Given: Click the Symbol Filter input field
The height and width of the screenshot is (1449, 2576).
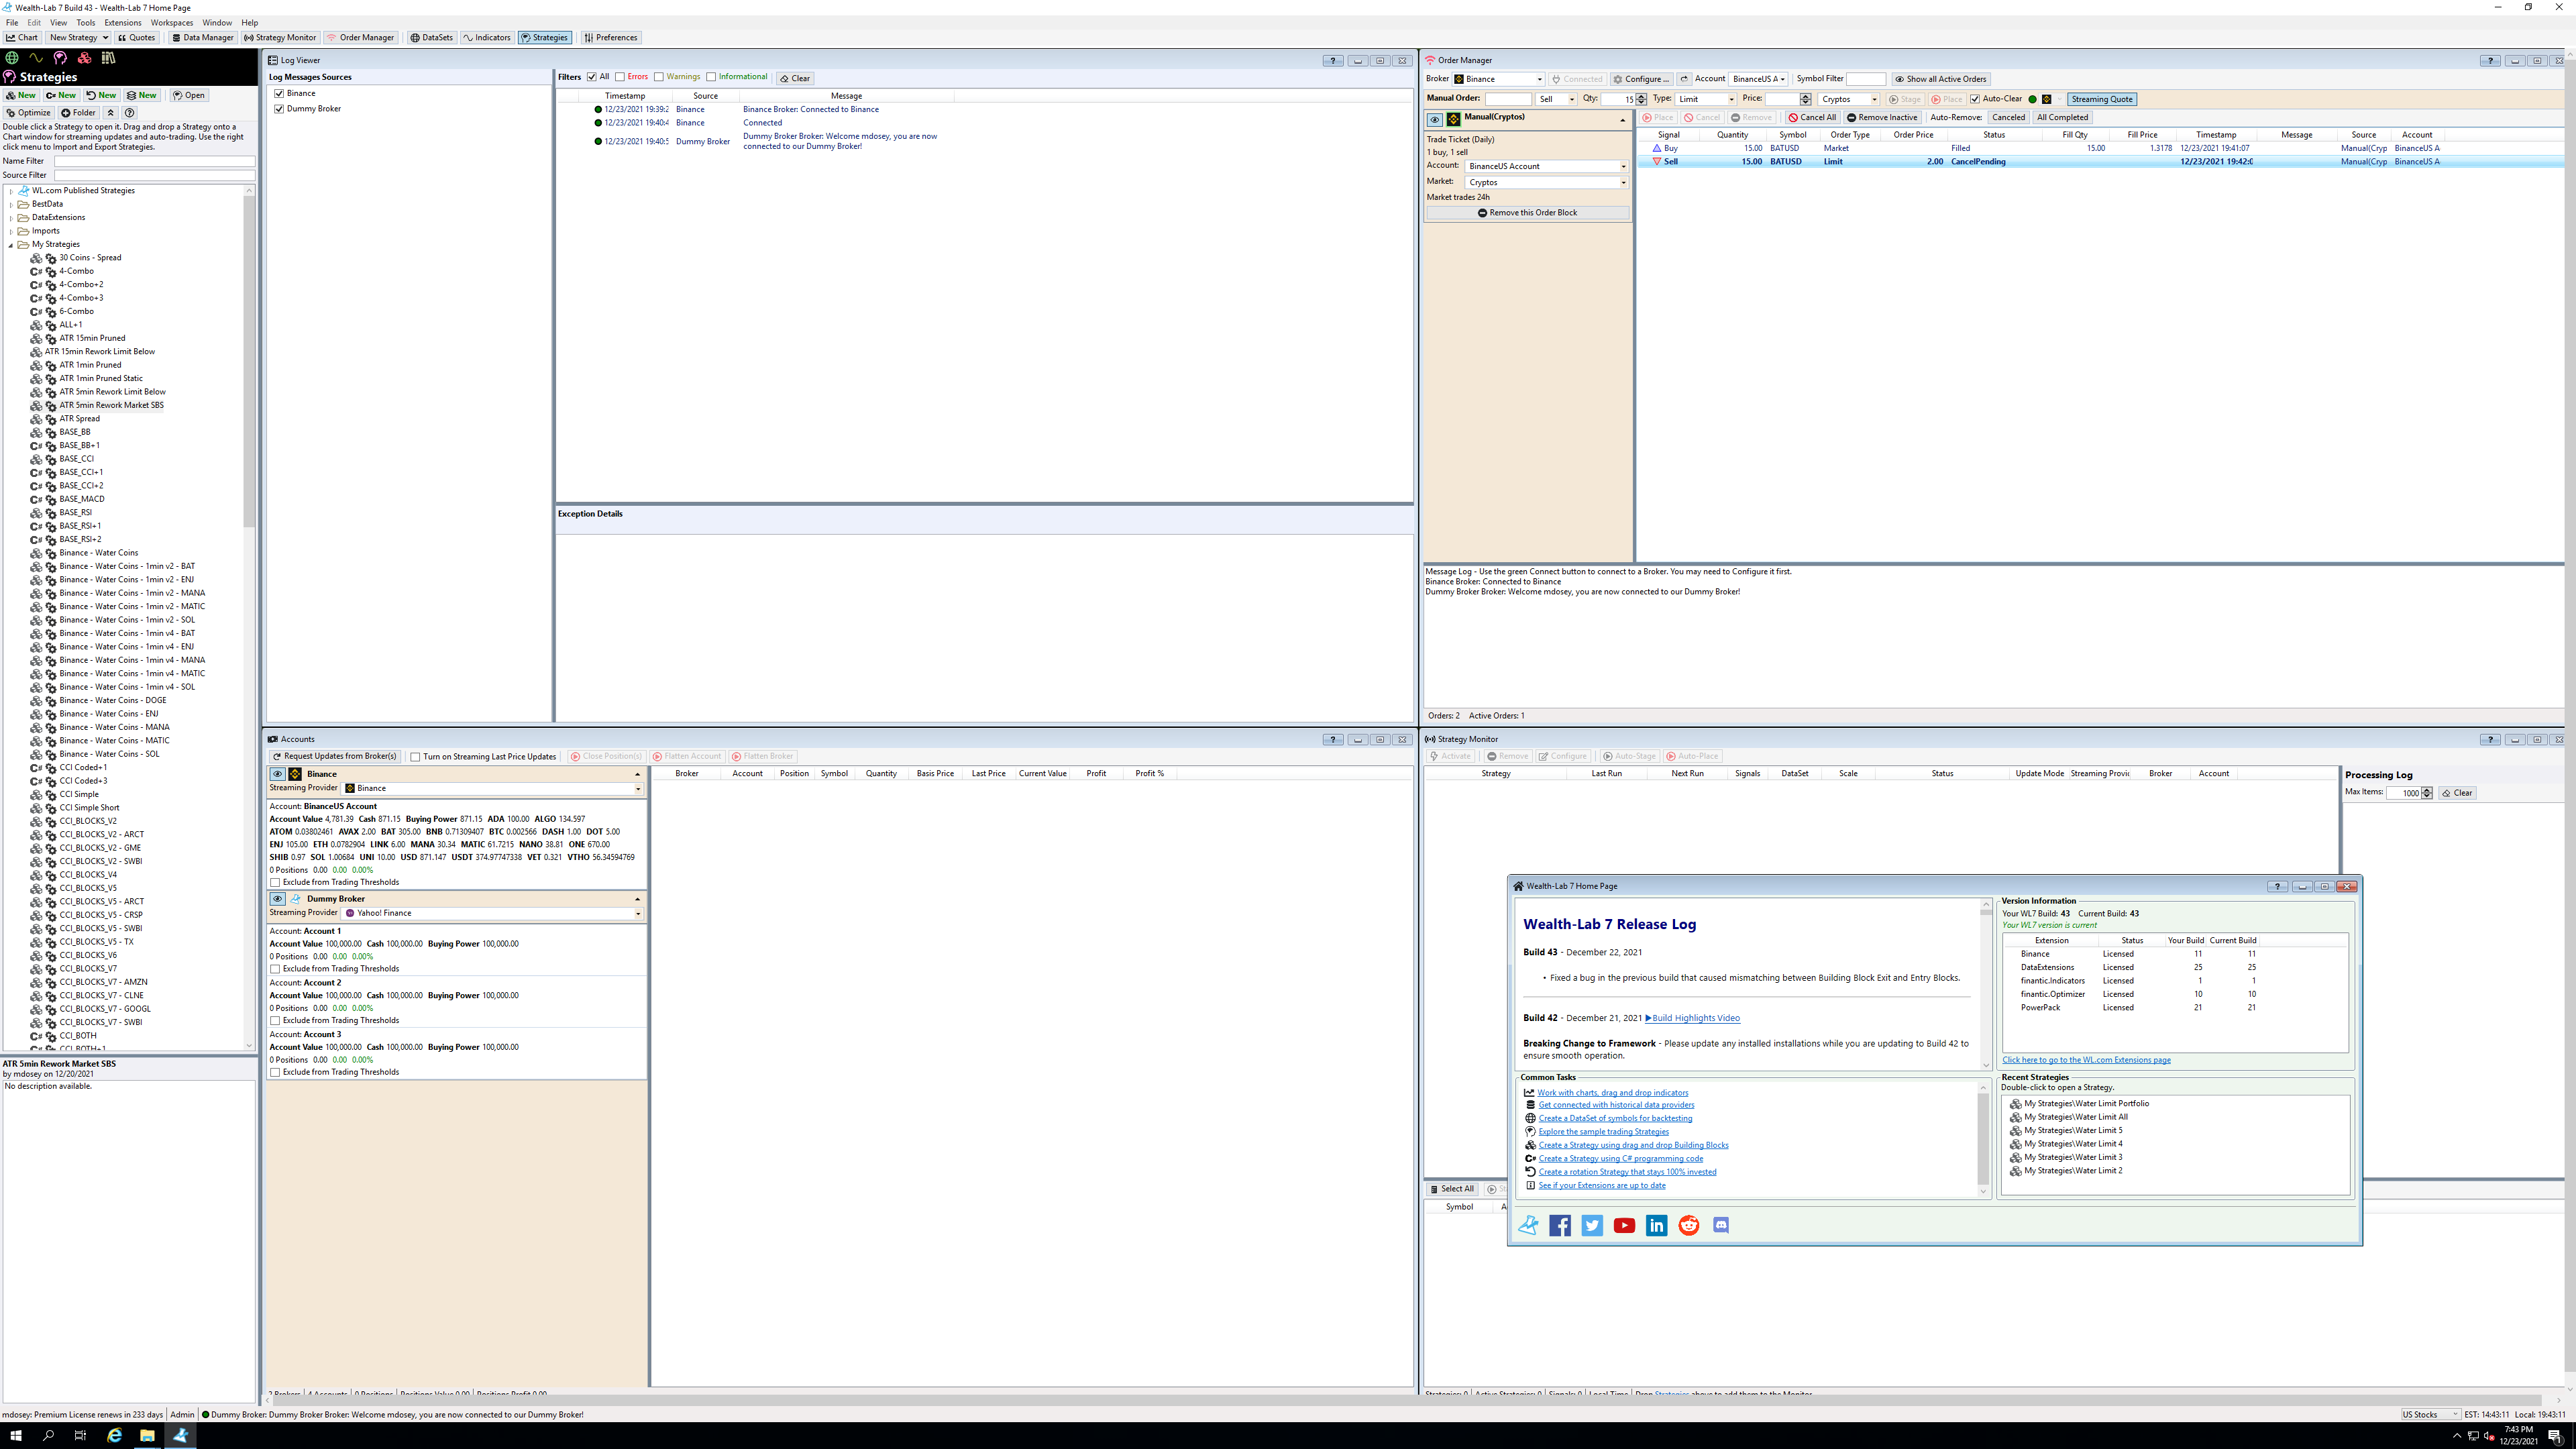Looking at the screenshot, I should [1865, 79].
